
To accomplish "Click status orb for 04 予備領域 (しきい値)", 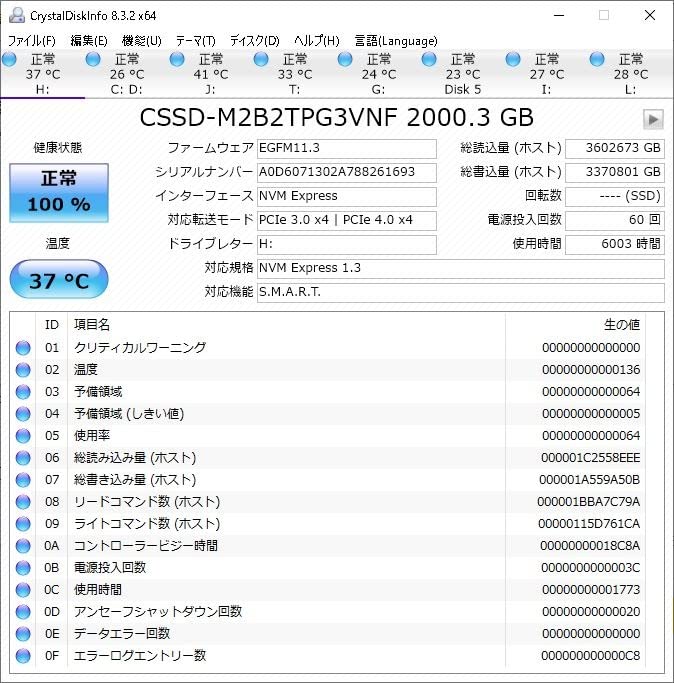I will 23,414.
